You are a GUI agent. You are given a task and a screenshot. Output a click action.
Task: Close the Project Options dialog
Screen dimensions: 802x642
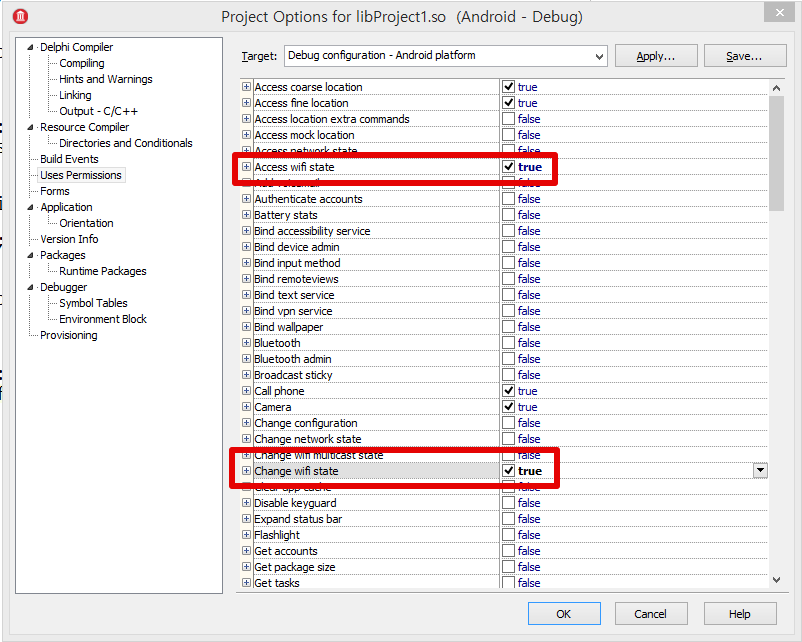click(779, 12)
